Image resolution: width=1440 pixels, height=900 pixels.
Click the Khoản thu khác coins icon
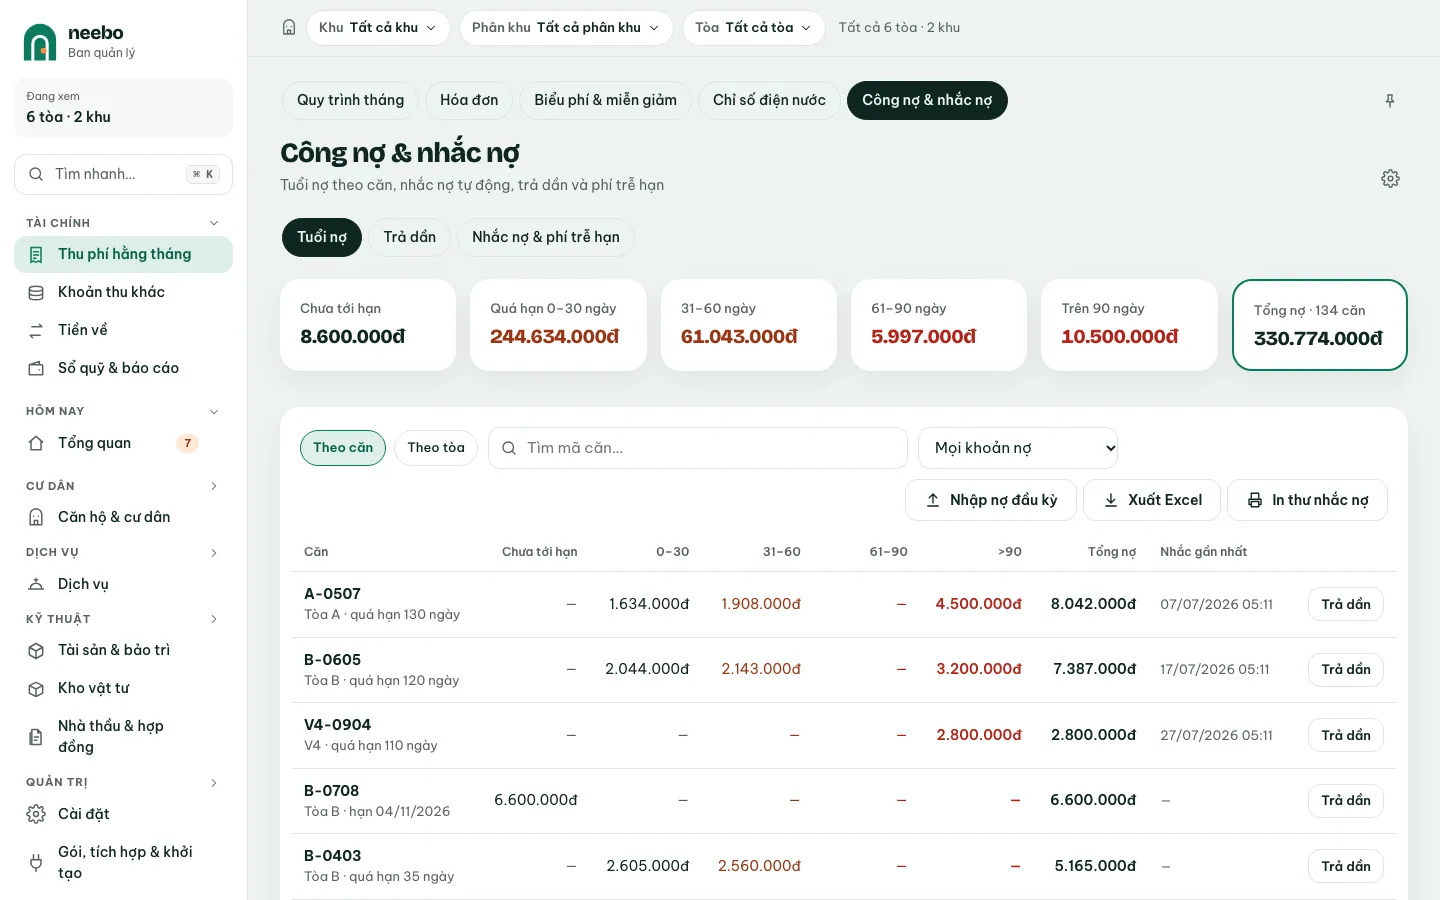click(36, 293)
